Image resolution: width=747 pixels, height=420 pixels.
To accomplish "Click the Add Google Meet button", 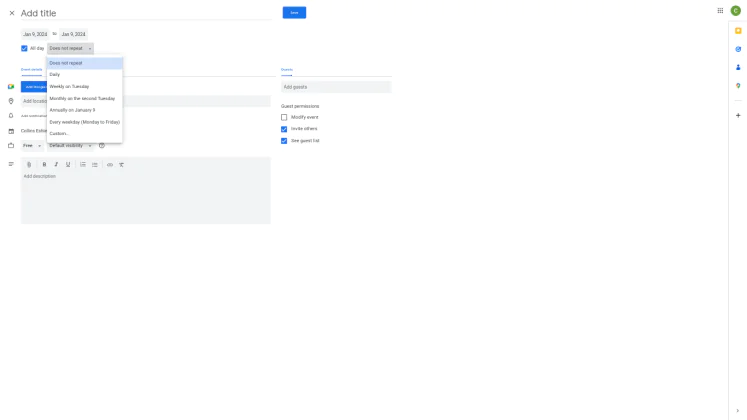I will [x=34, y=87].
